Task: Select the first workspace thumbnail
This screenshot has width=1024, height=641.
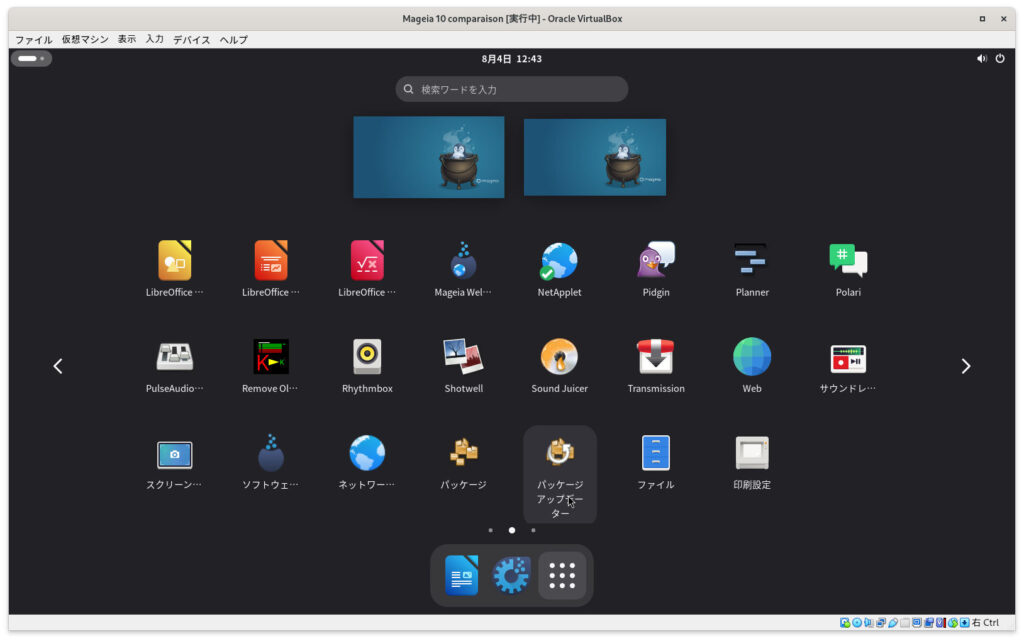Action: pos(428,157)
